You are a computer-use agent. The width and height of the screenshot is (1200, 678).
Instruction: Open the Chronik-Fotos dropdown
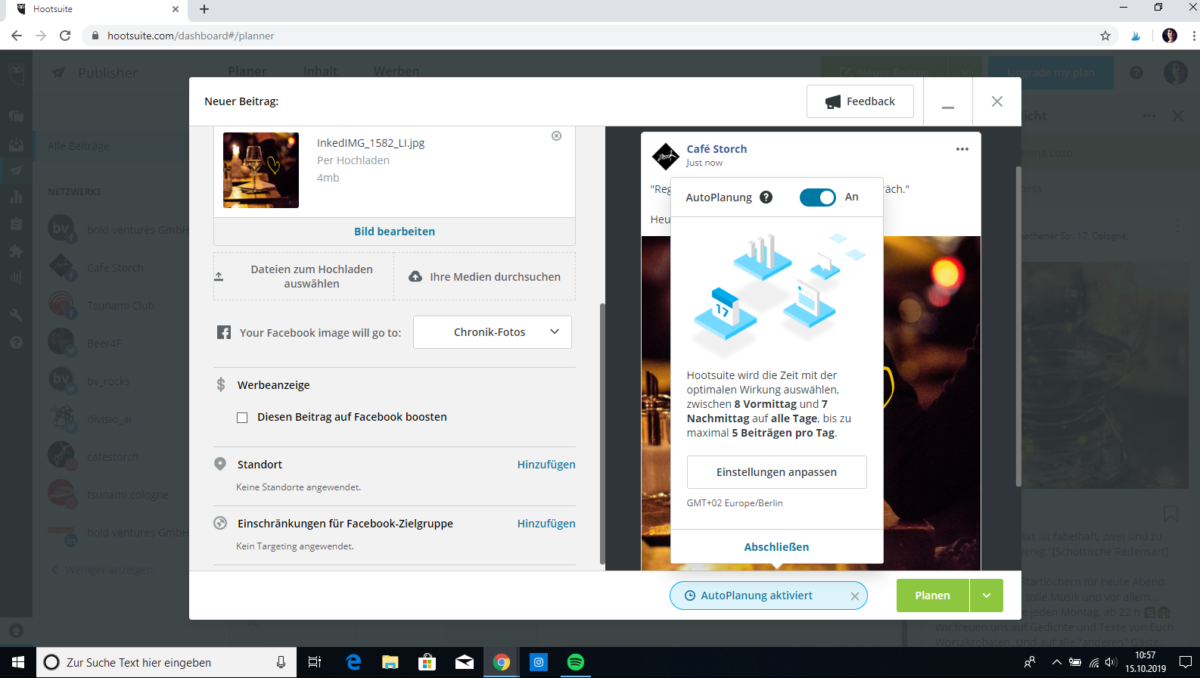[x=492, y=331]
